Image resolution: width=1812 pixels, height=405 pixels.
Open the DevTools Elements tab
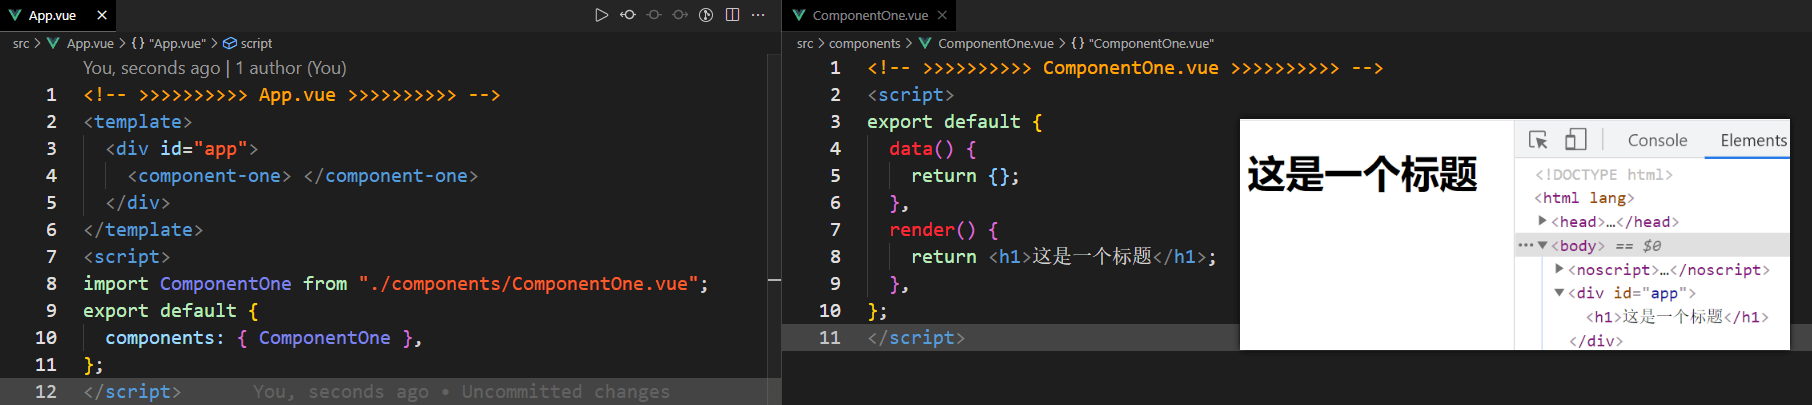(x=1753, y=140)
